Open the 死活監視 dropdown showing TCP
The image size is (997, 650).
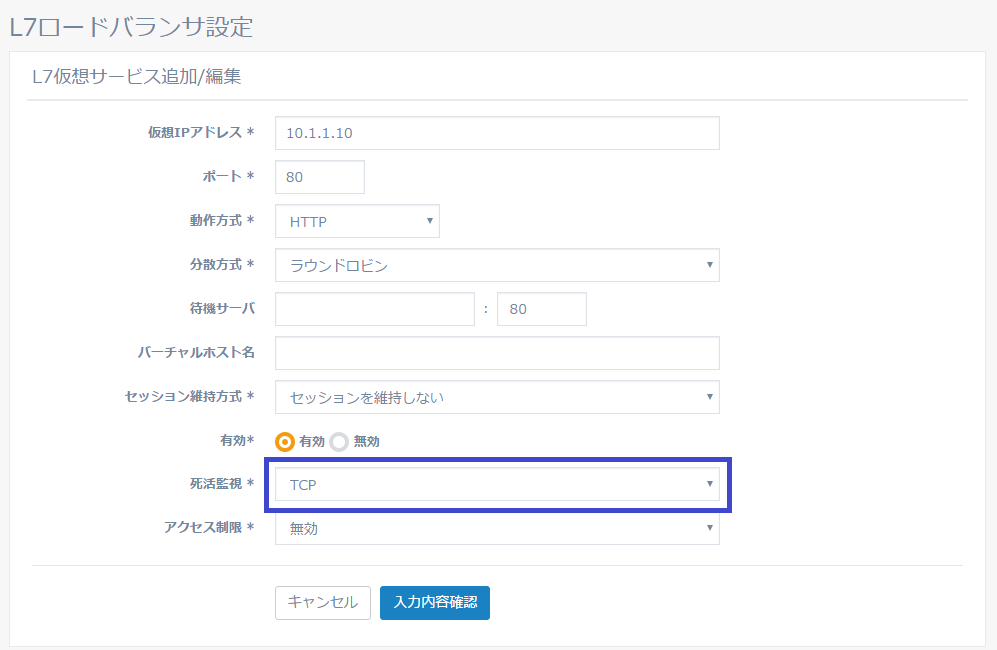click(x=497, y=485)
